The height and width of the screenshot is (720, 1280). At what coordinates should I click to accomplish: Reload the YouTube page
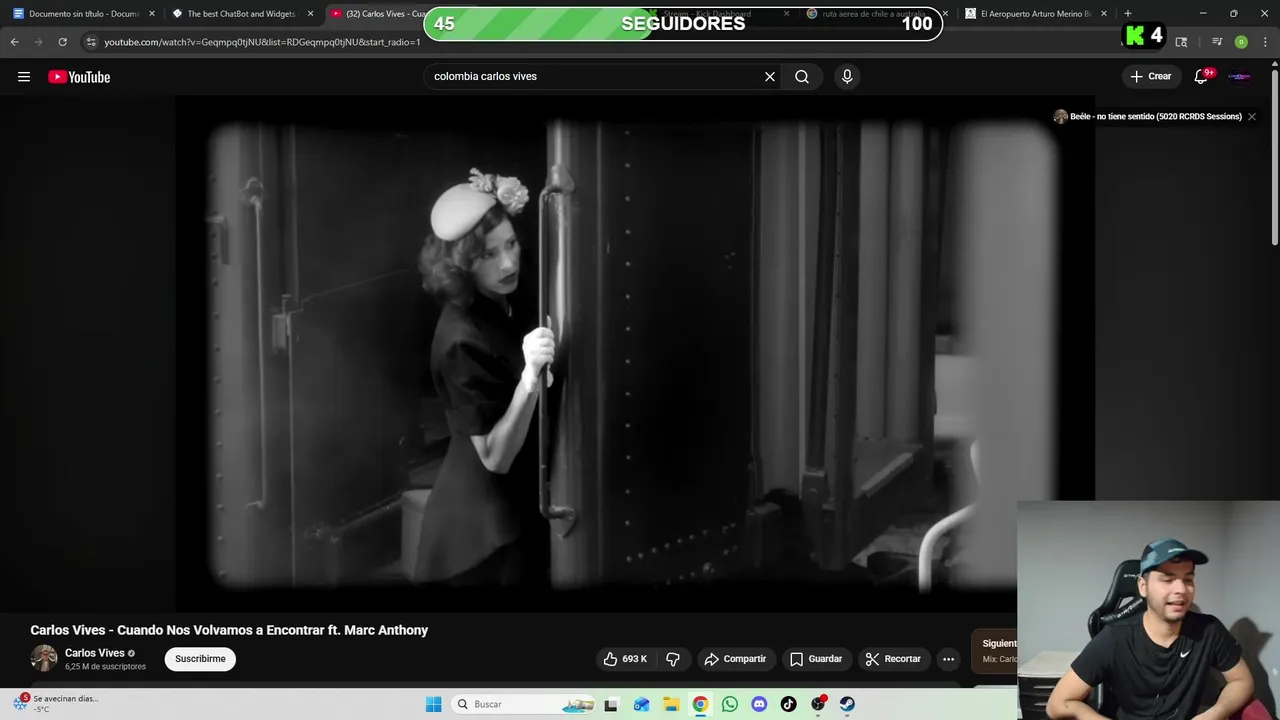click(62, 42)
